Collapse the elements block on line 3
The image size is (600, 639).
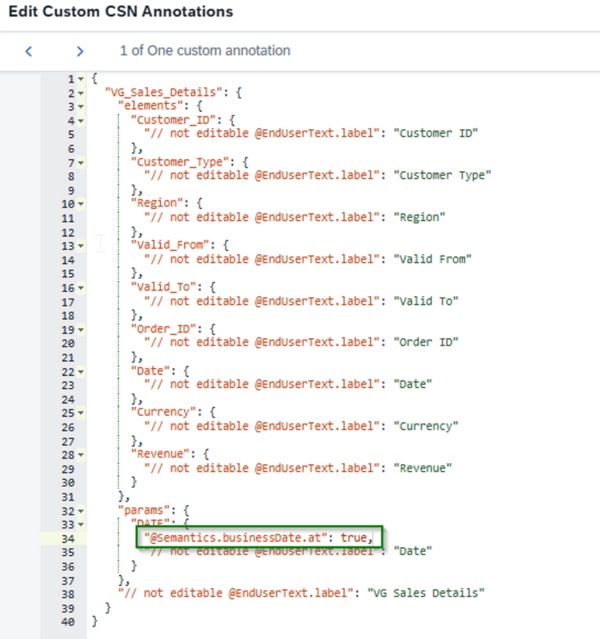point(82,105)
